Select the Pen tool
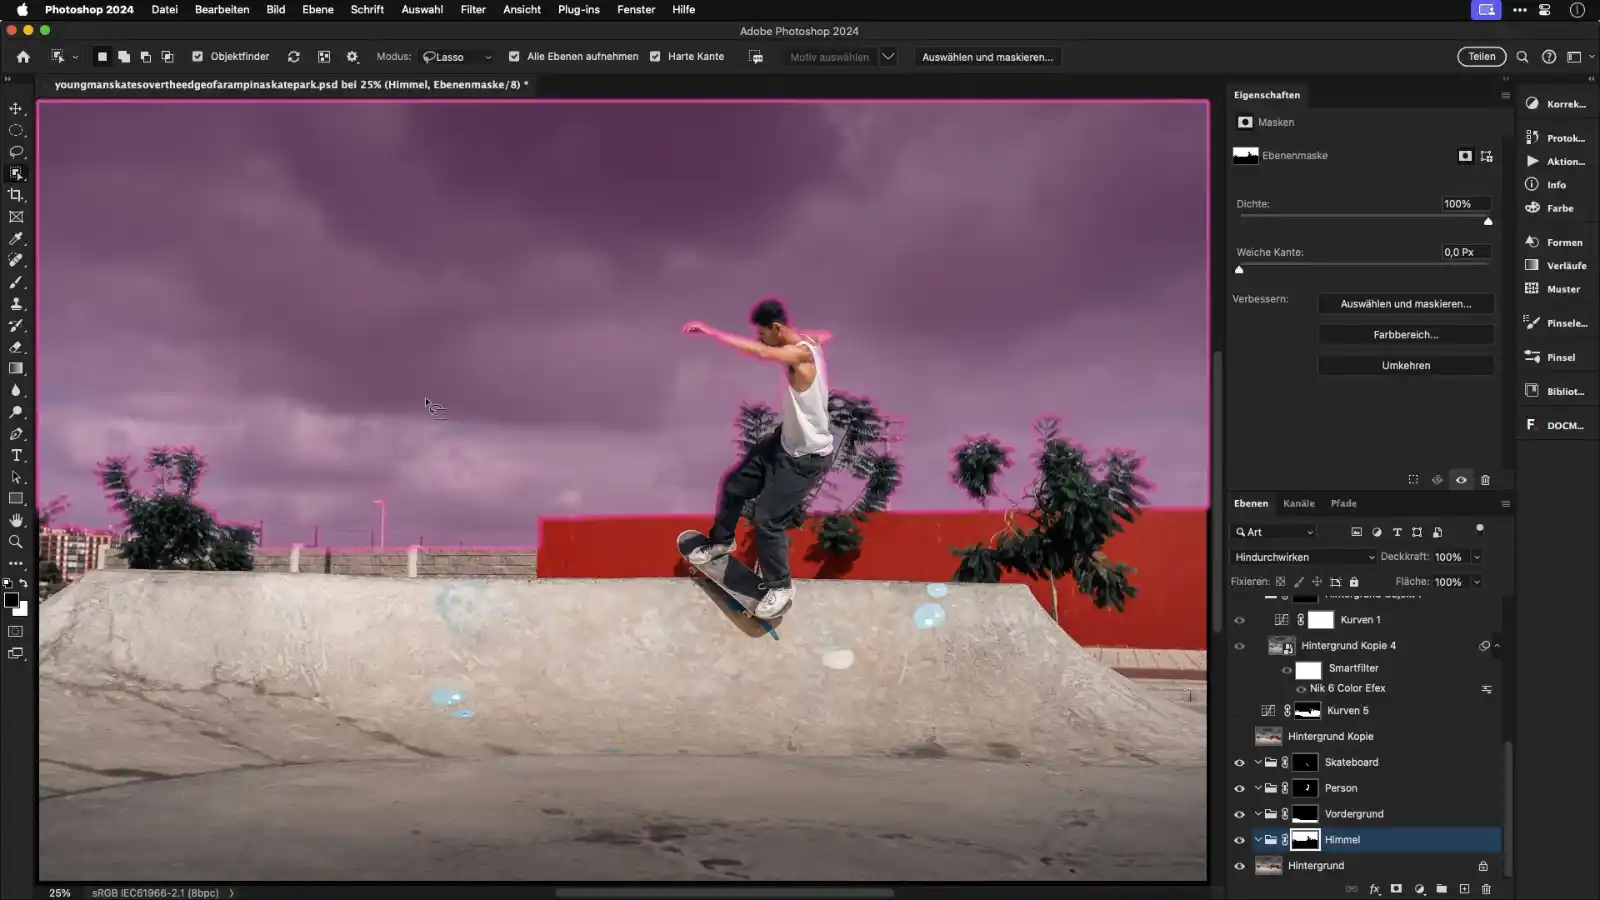 tap(16, 434)
